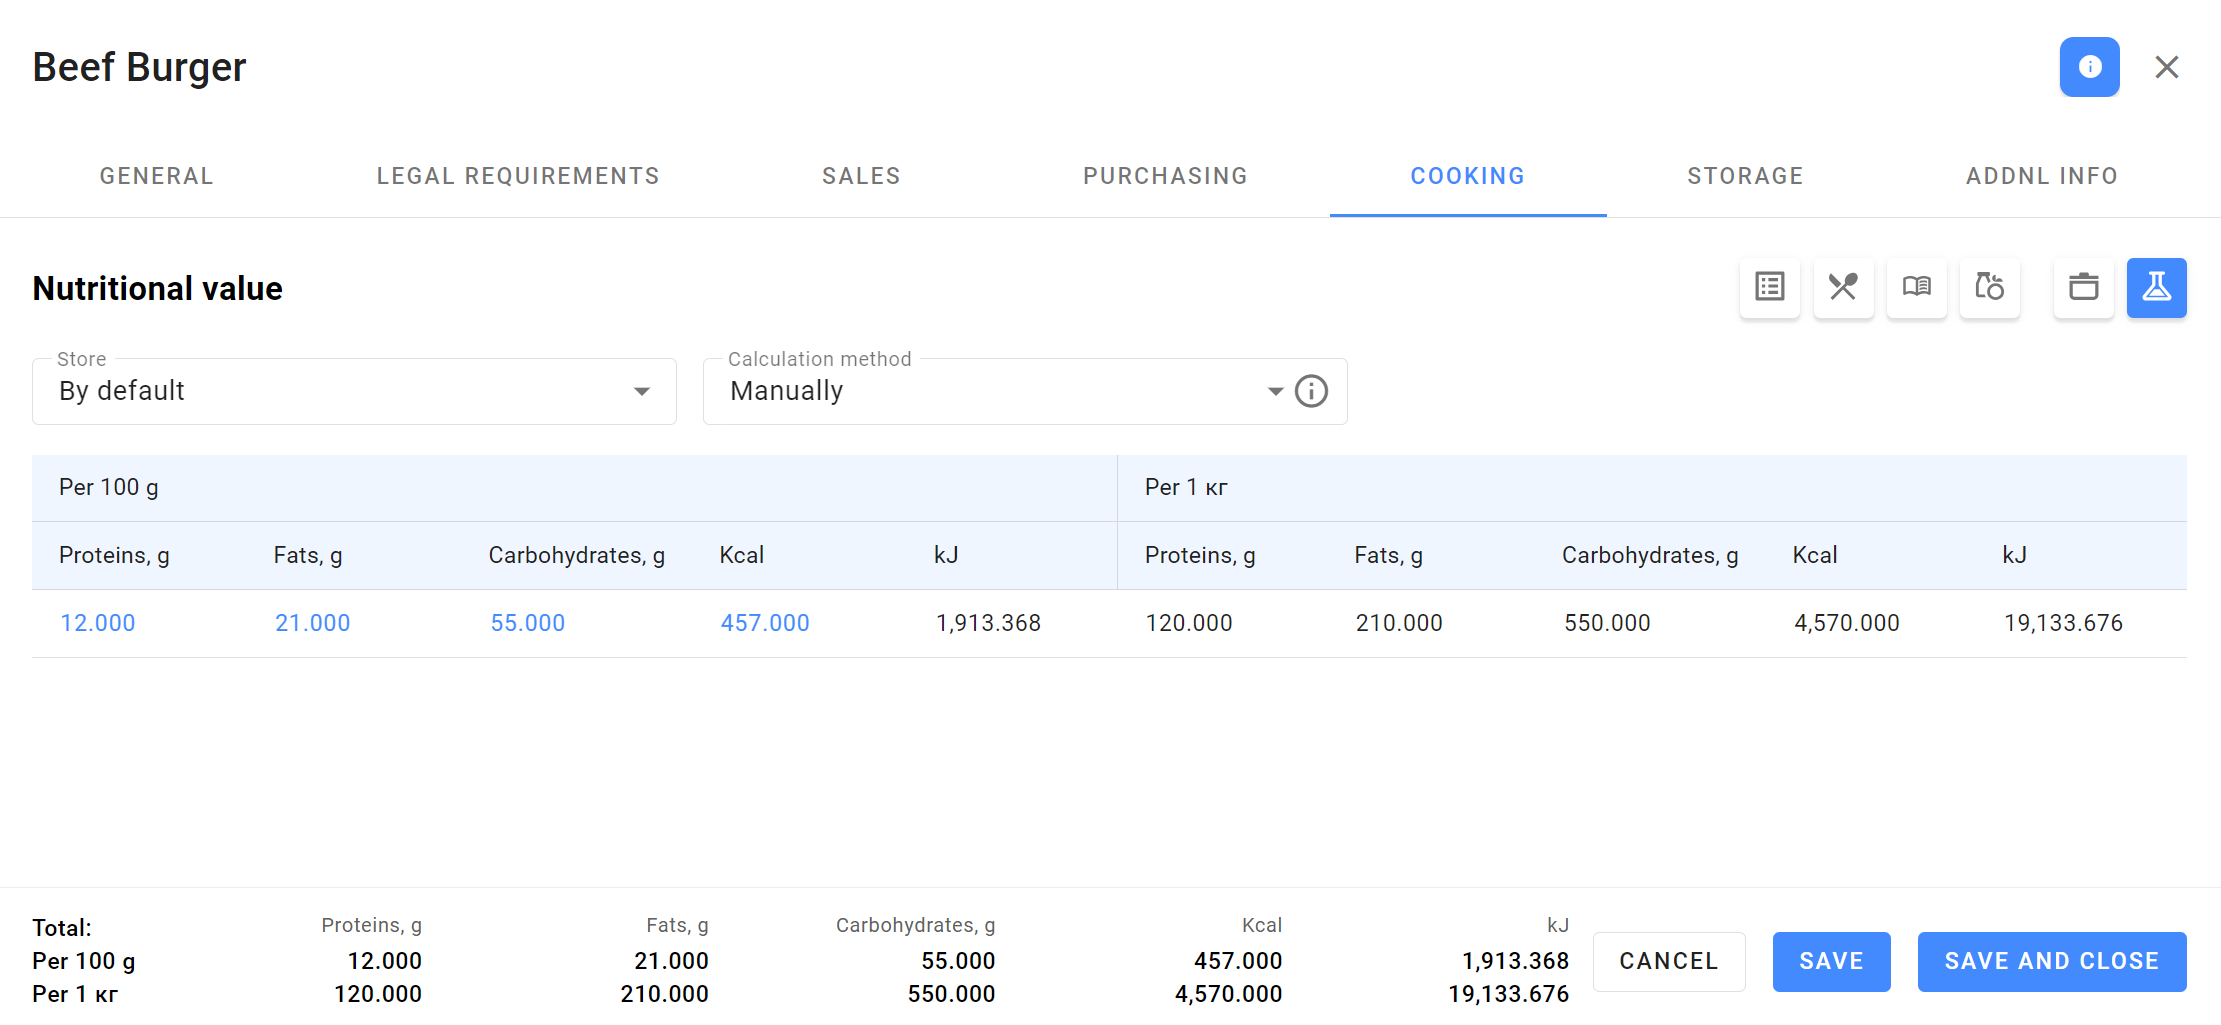This screenshot has width=2221, height=1025.
Task: Click the Total: label in footer
Action: [x=62, y=927]
